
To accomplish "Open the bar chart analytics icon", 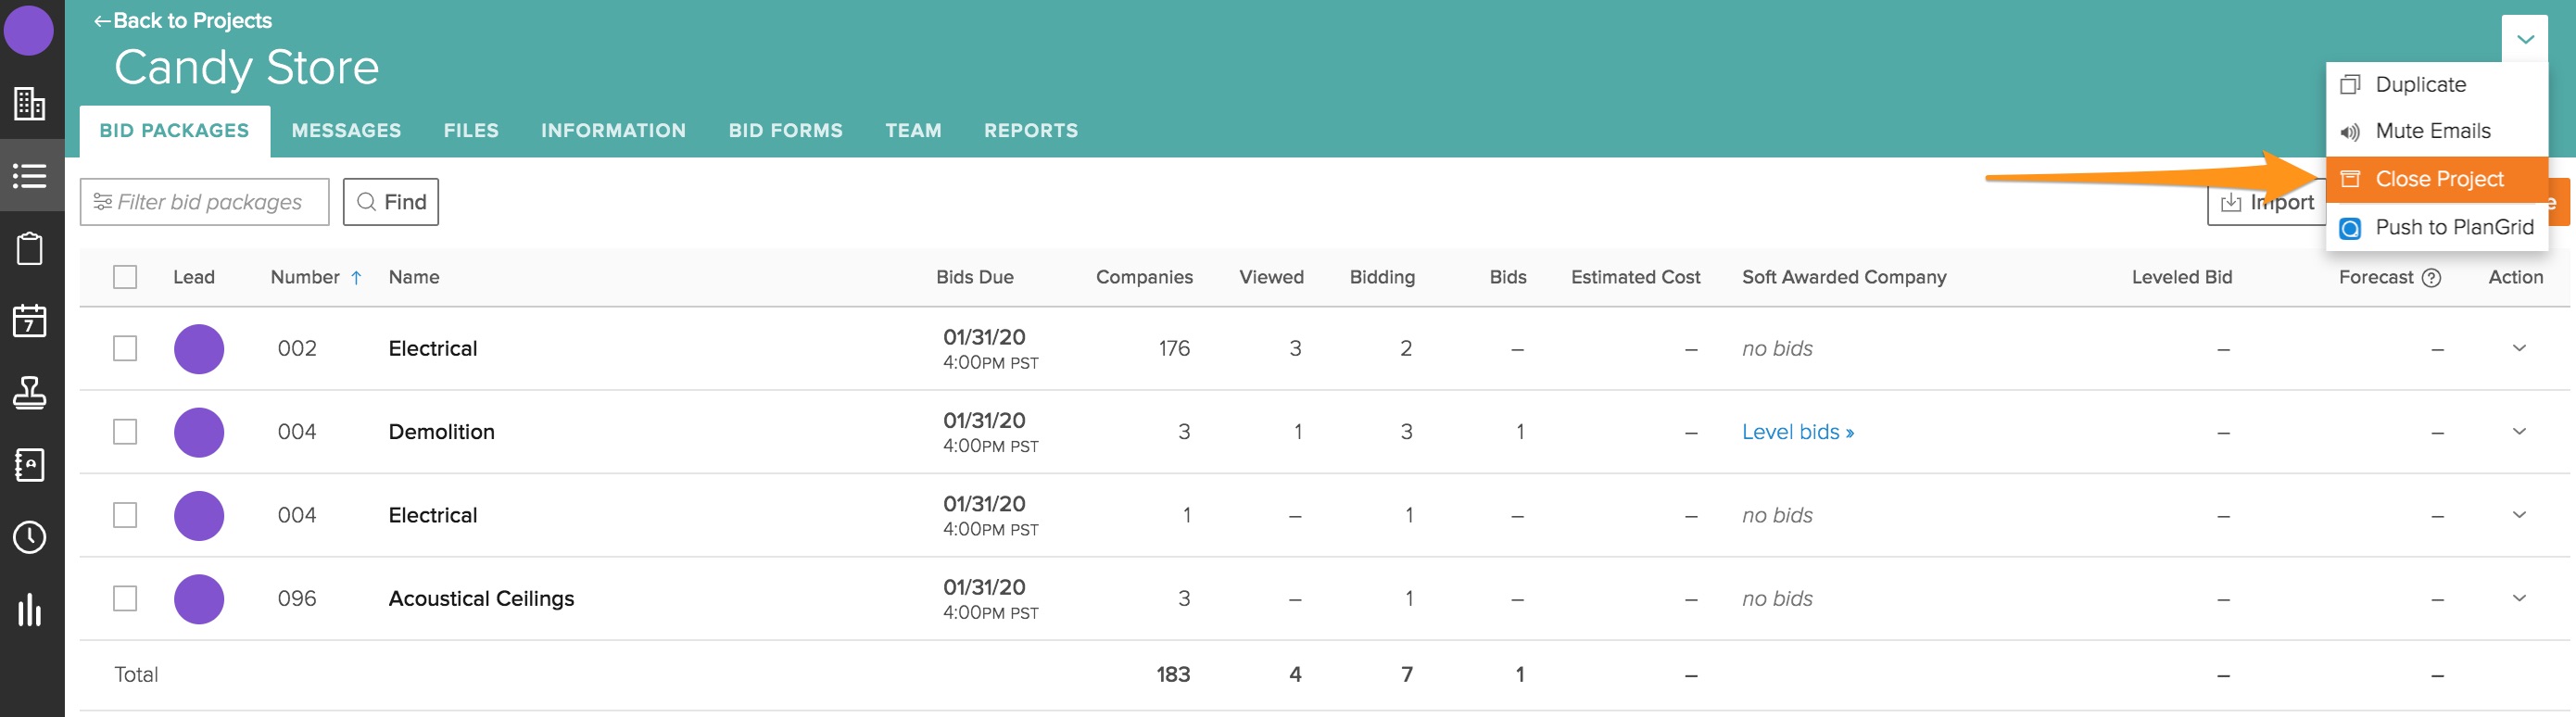I will (x=29, y=609).
